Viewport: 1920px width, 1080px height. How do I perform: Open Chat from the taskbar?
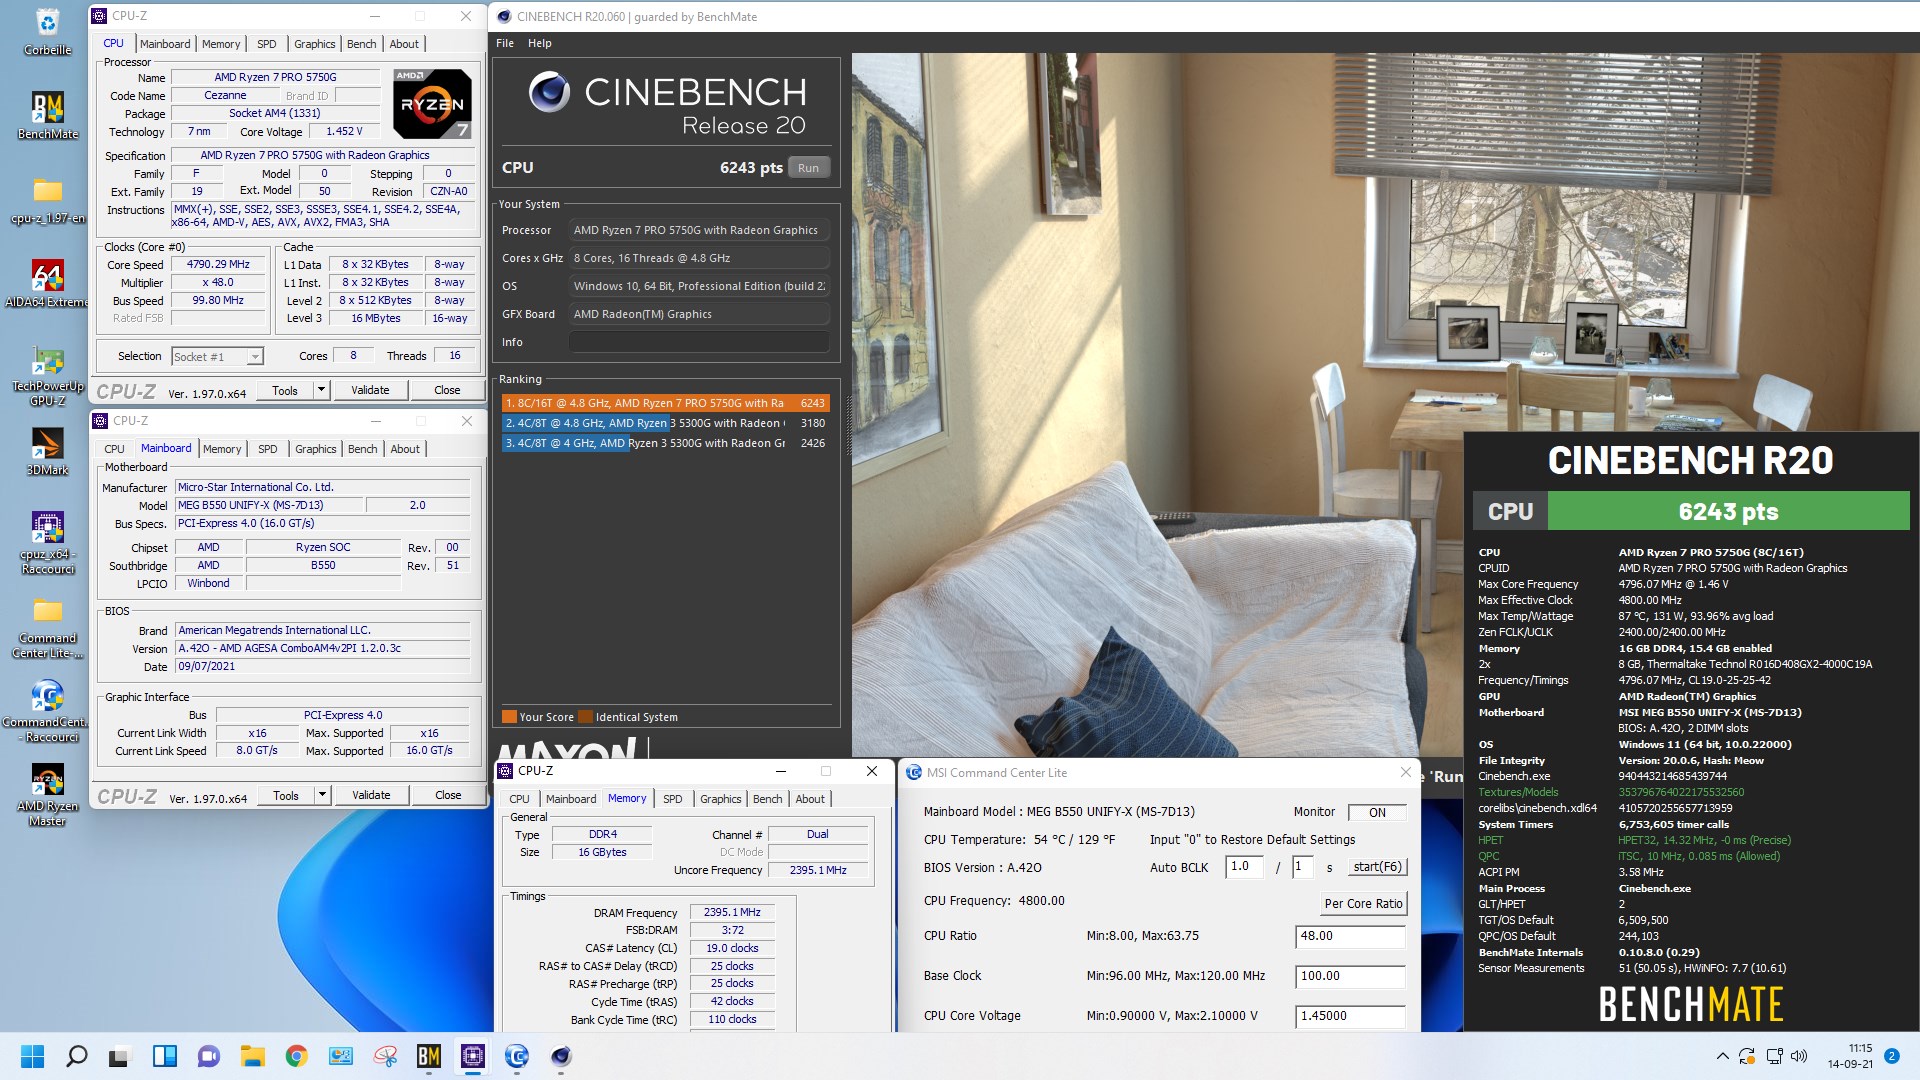click(x=209, y=1056)
